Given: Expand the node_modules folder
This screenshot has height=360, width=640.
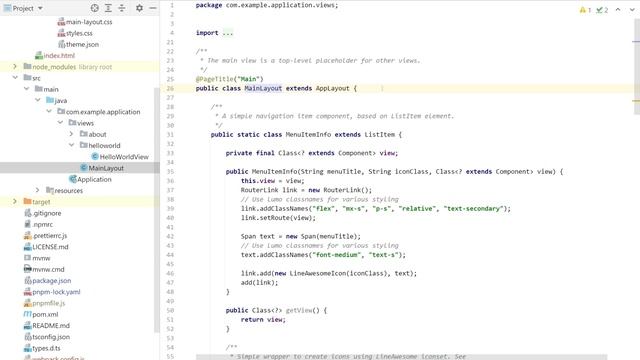Looking at the screenshot, I should tap(15, 67).
